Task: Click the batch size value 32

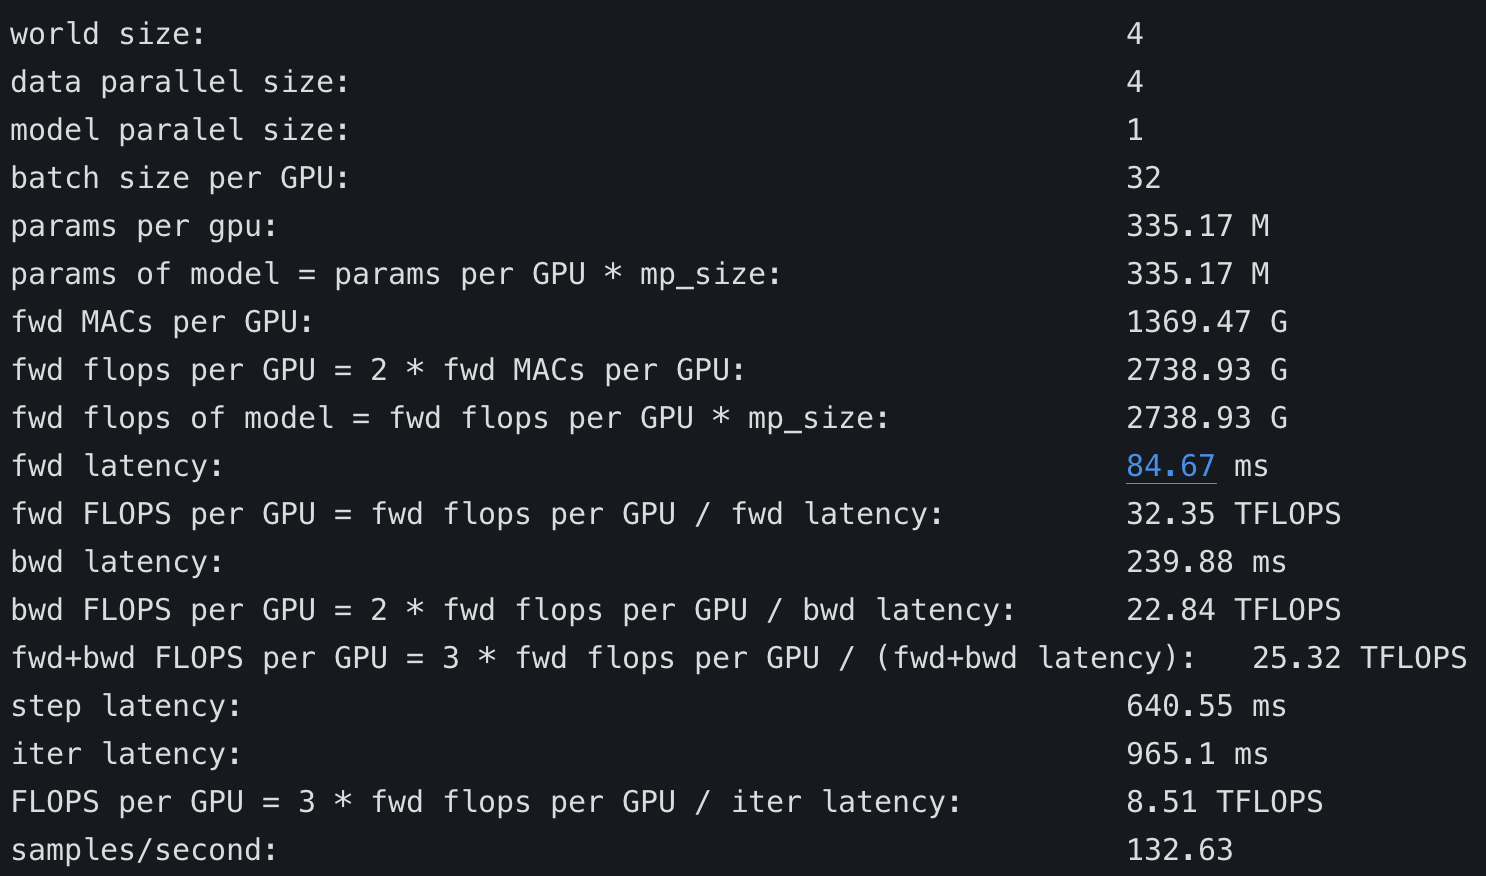Action: coord(1144,178)
